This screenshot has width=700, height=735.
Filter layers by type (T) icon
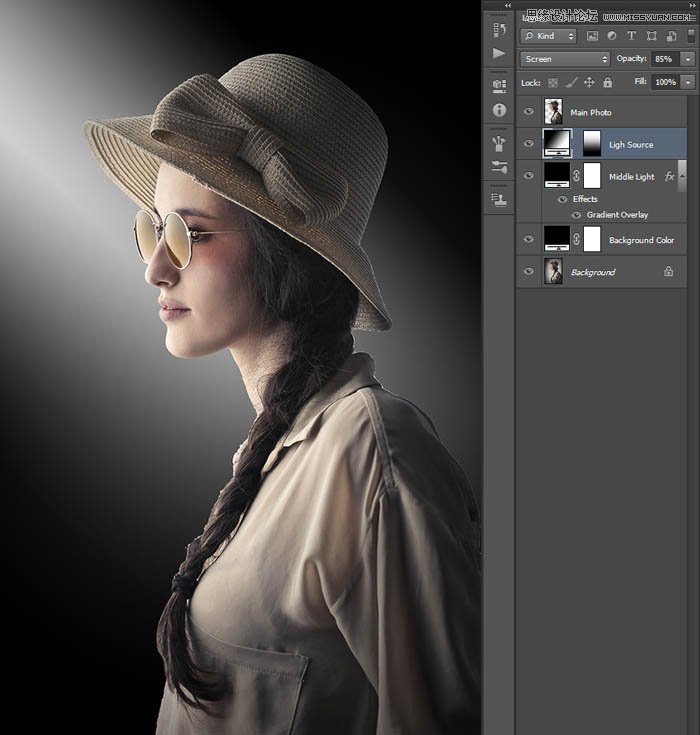632,36
